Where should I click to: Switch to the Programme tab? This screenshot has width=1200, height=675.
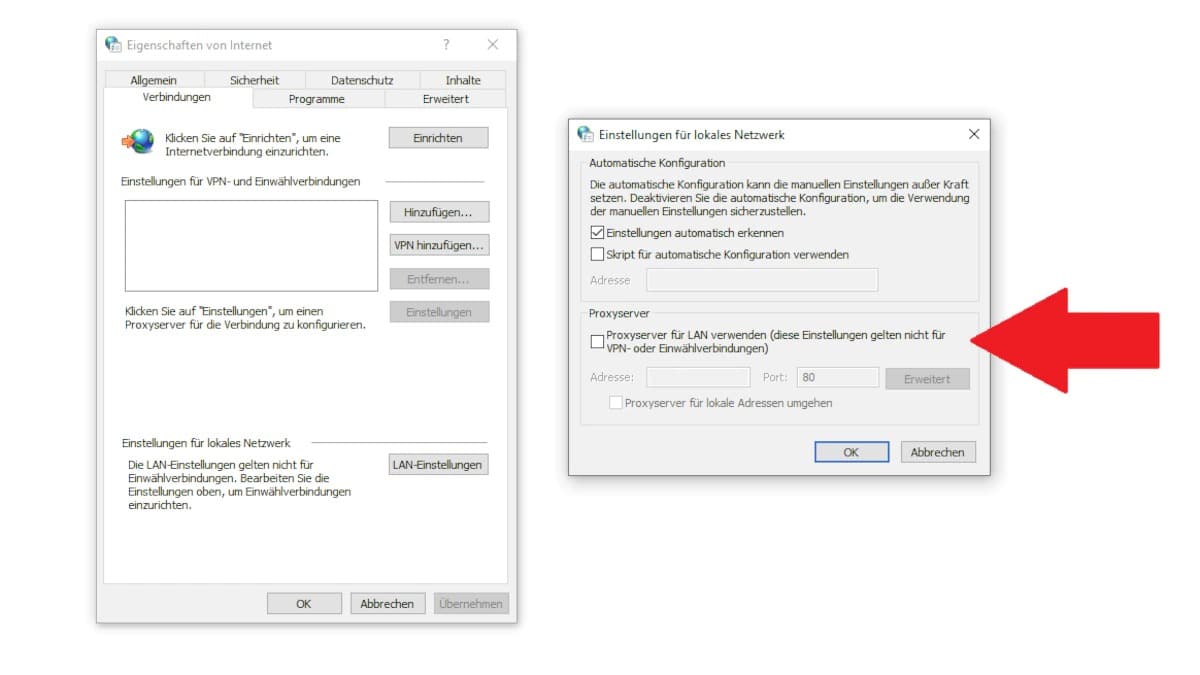(317, 99)
